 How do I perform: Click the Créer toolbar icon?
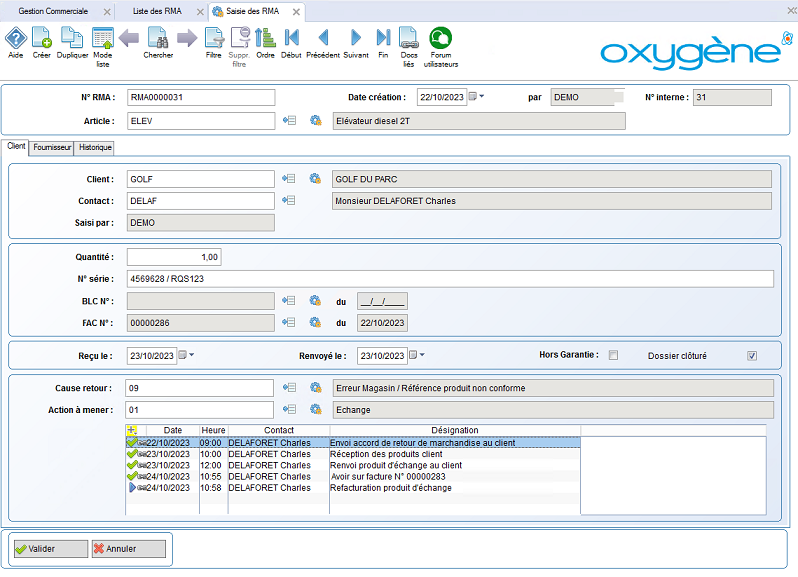pos(42,38)
